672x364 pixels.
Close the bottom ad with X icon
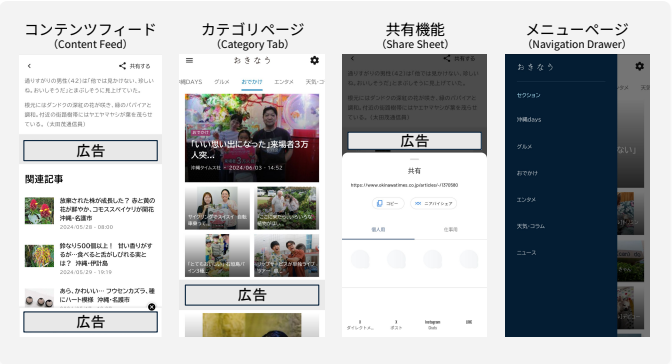pos(152,307)
